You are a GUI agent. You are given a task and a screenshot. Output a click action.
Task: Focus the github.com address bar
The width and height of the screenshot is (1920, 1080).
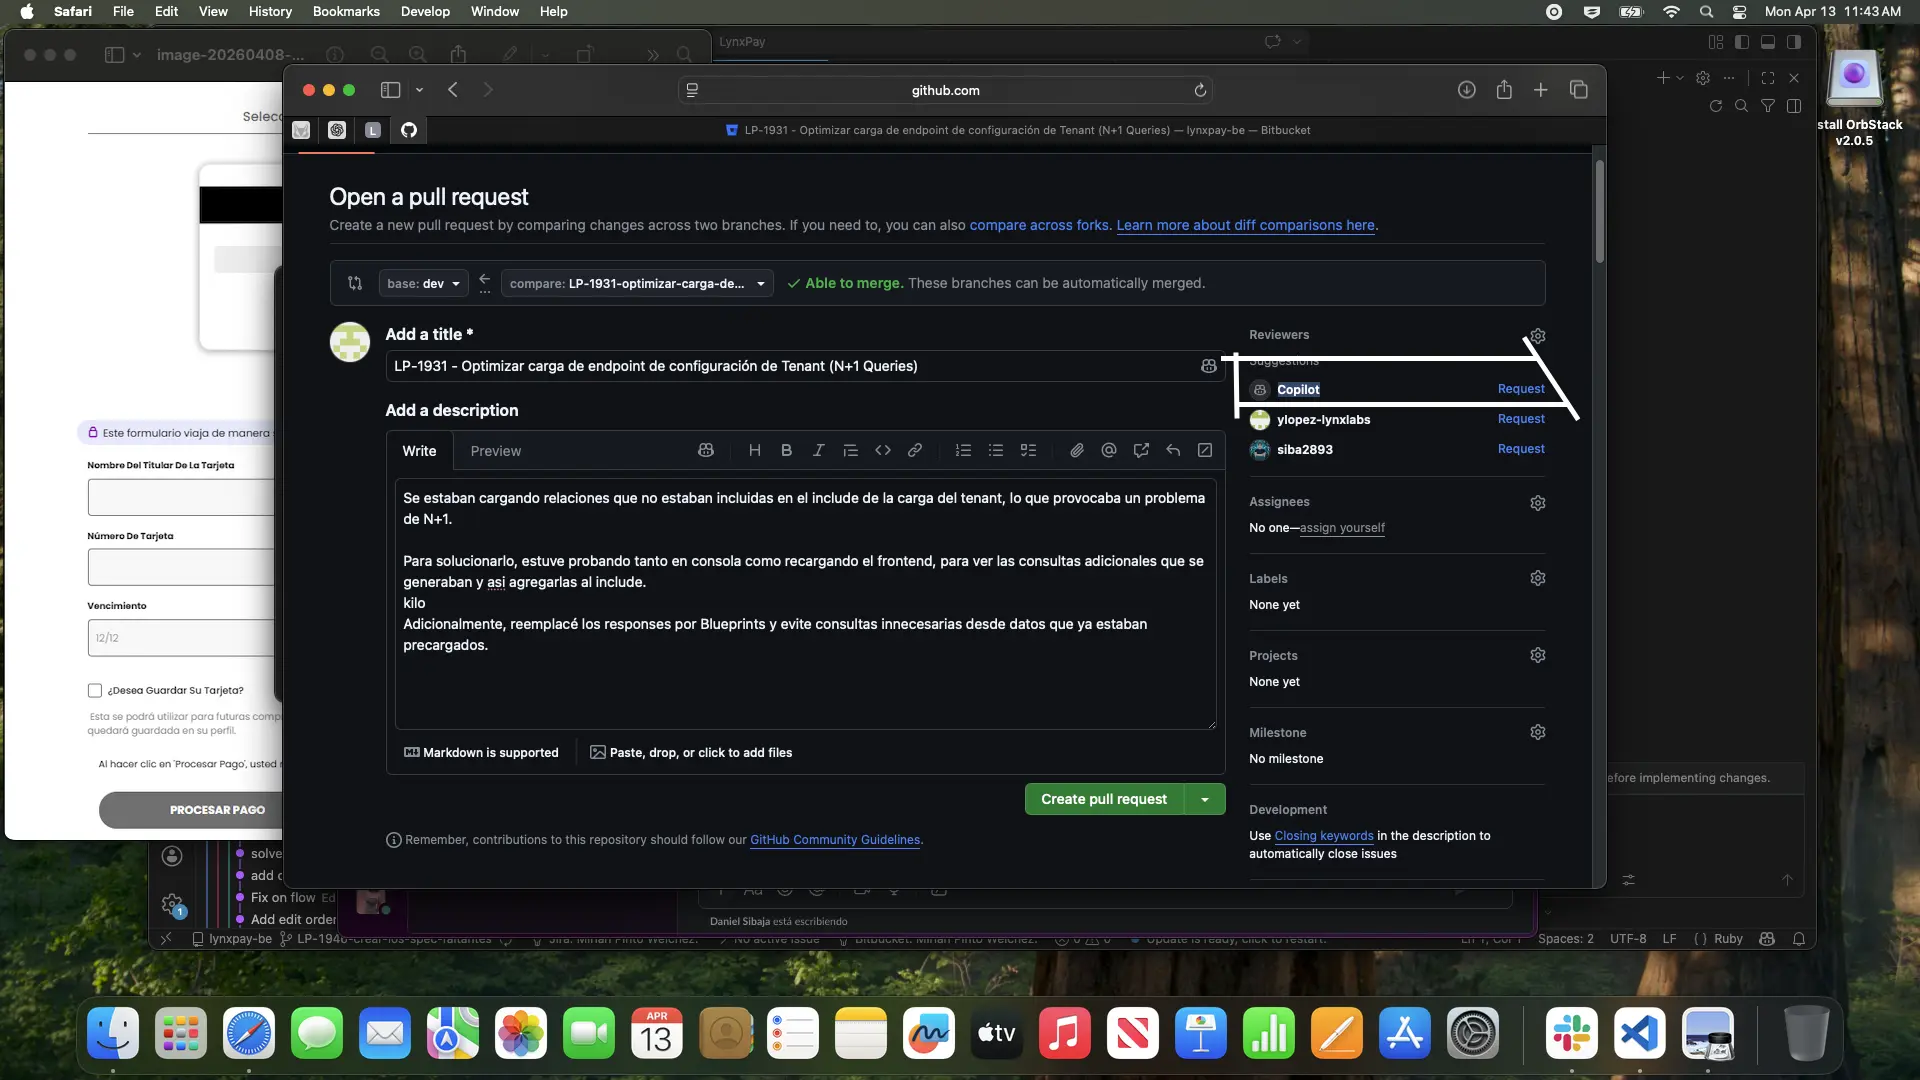coord(945,90)
